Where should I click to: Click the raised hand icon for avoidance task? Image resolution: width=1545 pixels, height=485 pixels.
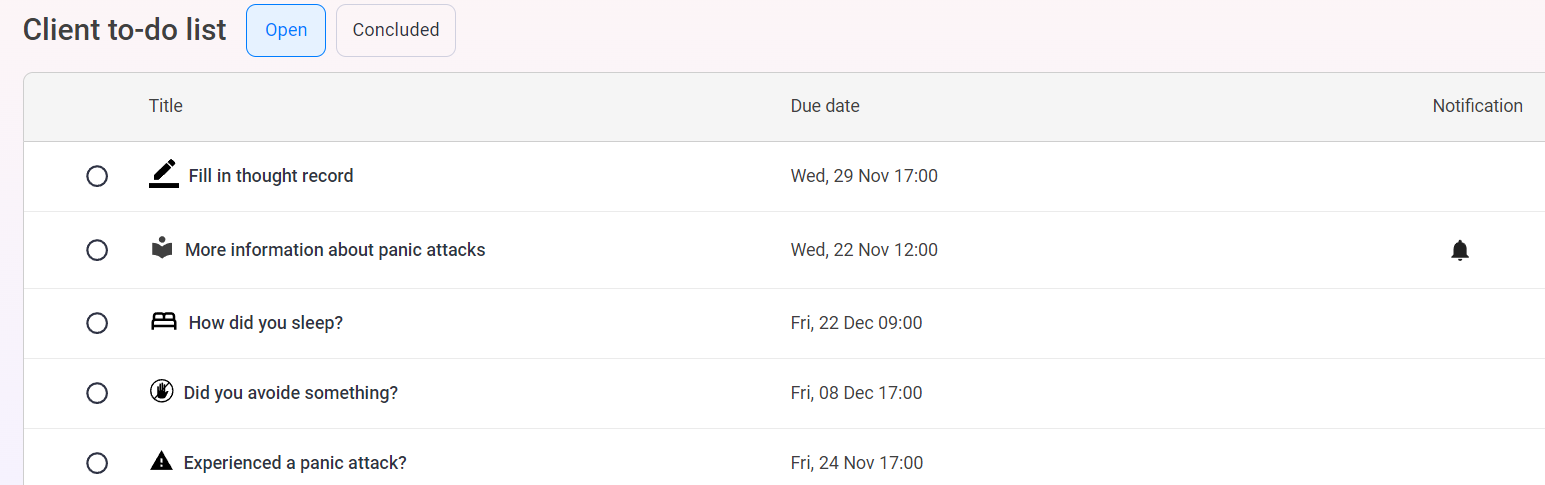(161, 391)
